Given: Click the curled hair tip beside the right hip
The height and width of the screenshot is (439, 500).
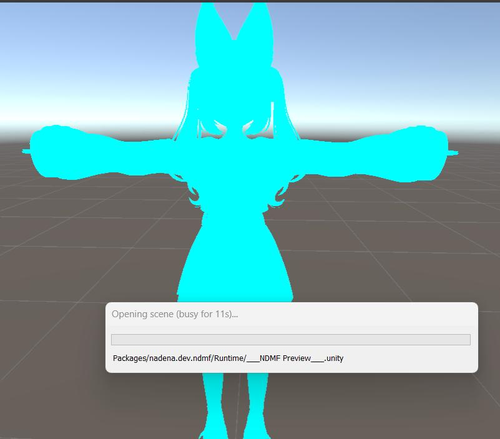Looking at the screenshot, I should [279, 197].
